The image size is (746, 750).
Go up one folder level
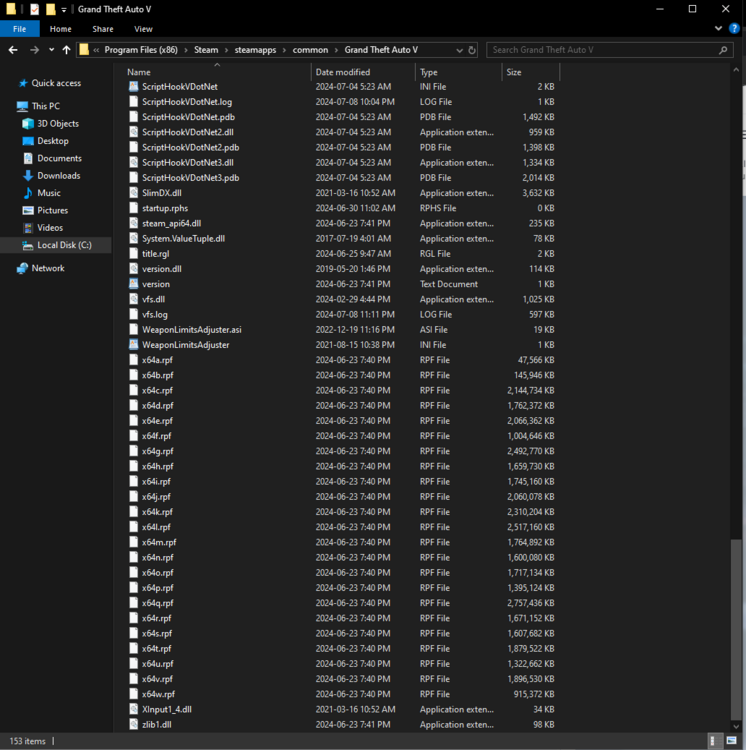click(66, 50)
